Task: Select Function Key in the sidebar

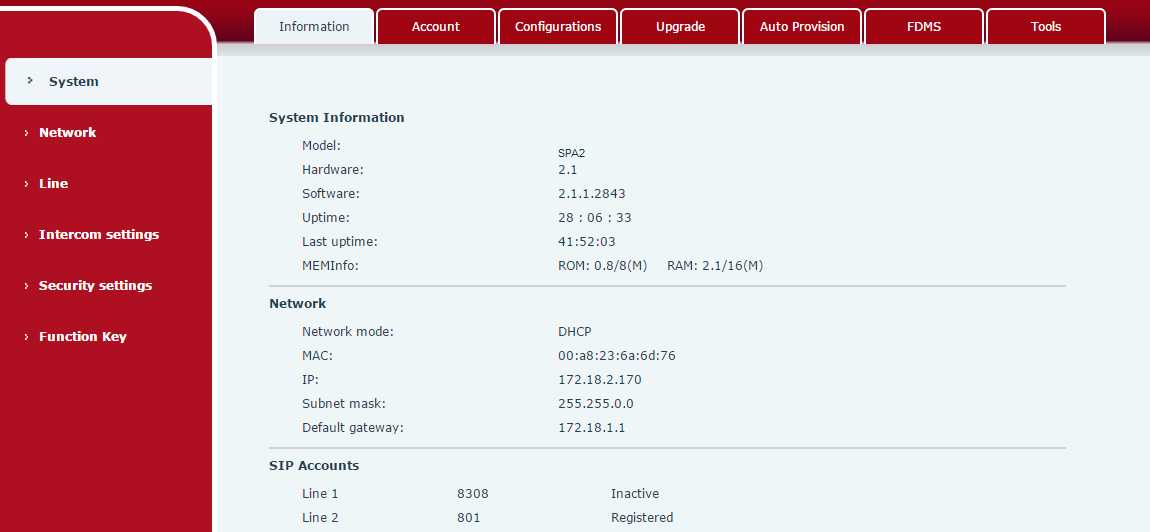Action: 82,337
